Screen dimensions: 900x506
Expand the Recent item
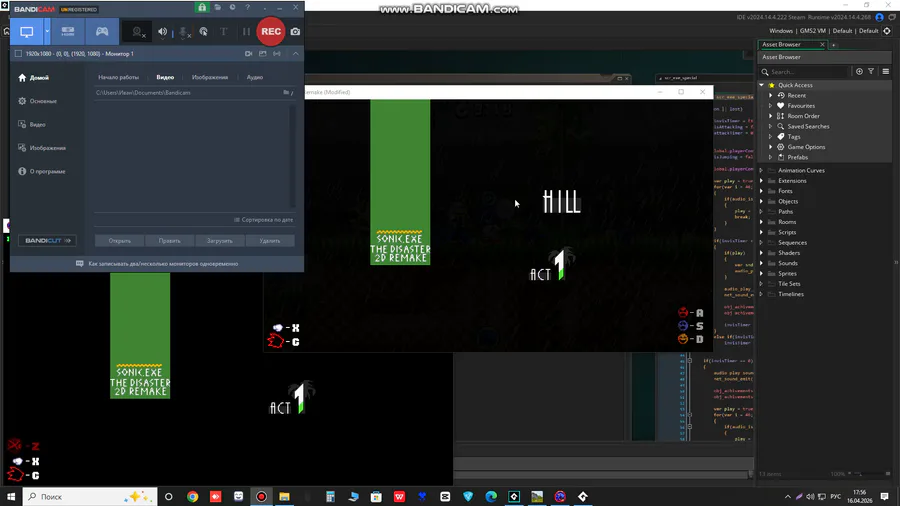770,95
